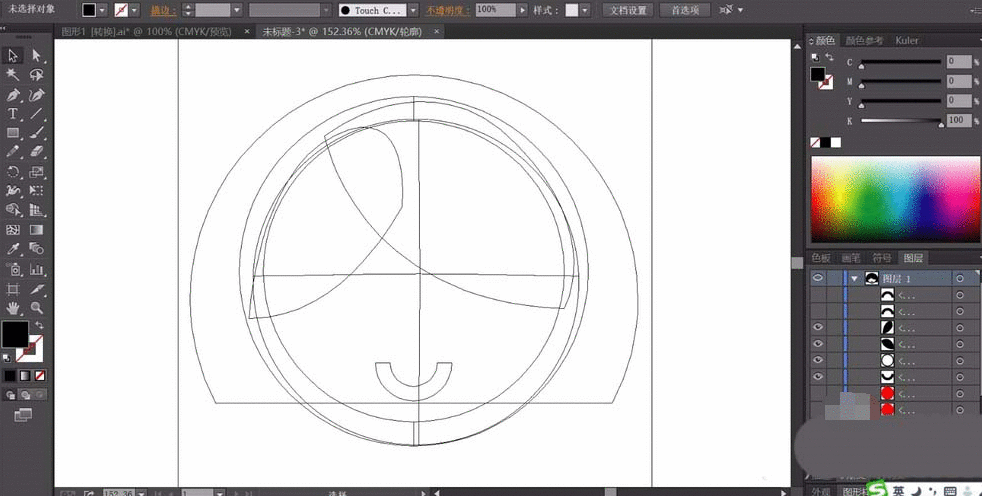The image size is (982, 496).
Task: Hide the leaf-shaped sublayer using its eye icon
Action: point(818,327)
